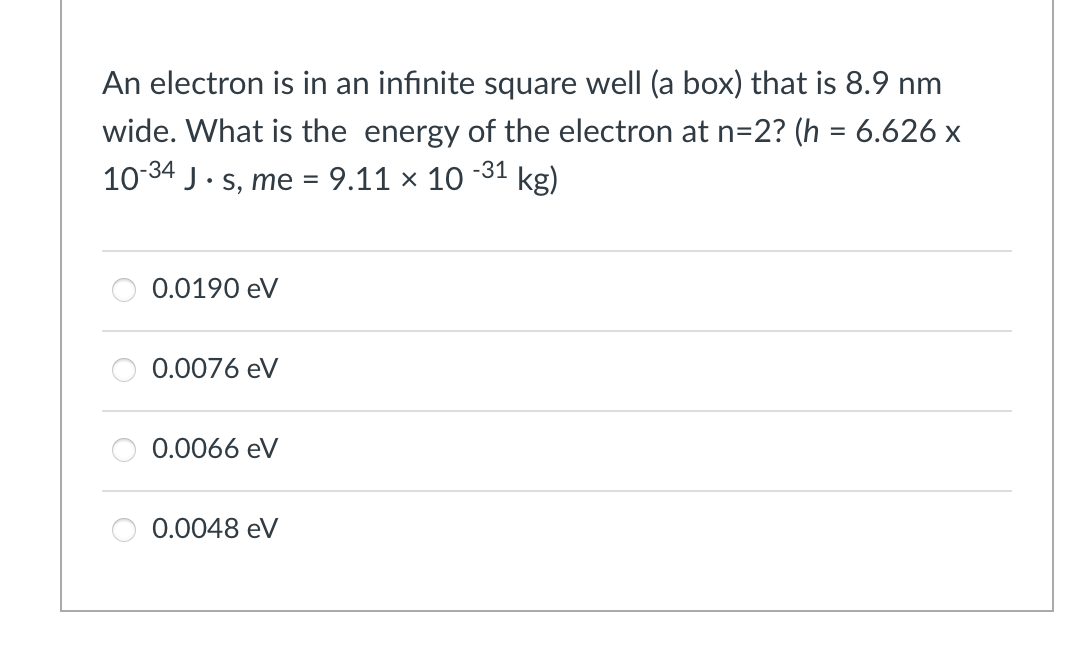Screen dimensions: 1066x648
Task: Select the 0.0066 eV radio button
Action: pos(123,450)
